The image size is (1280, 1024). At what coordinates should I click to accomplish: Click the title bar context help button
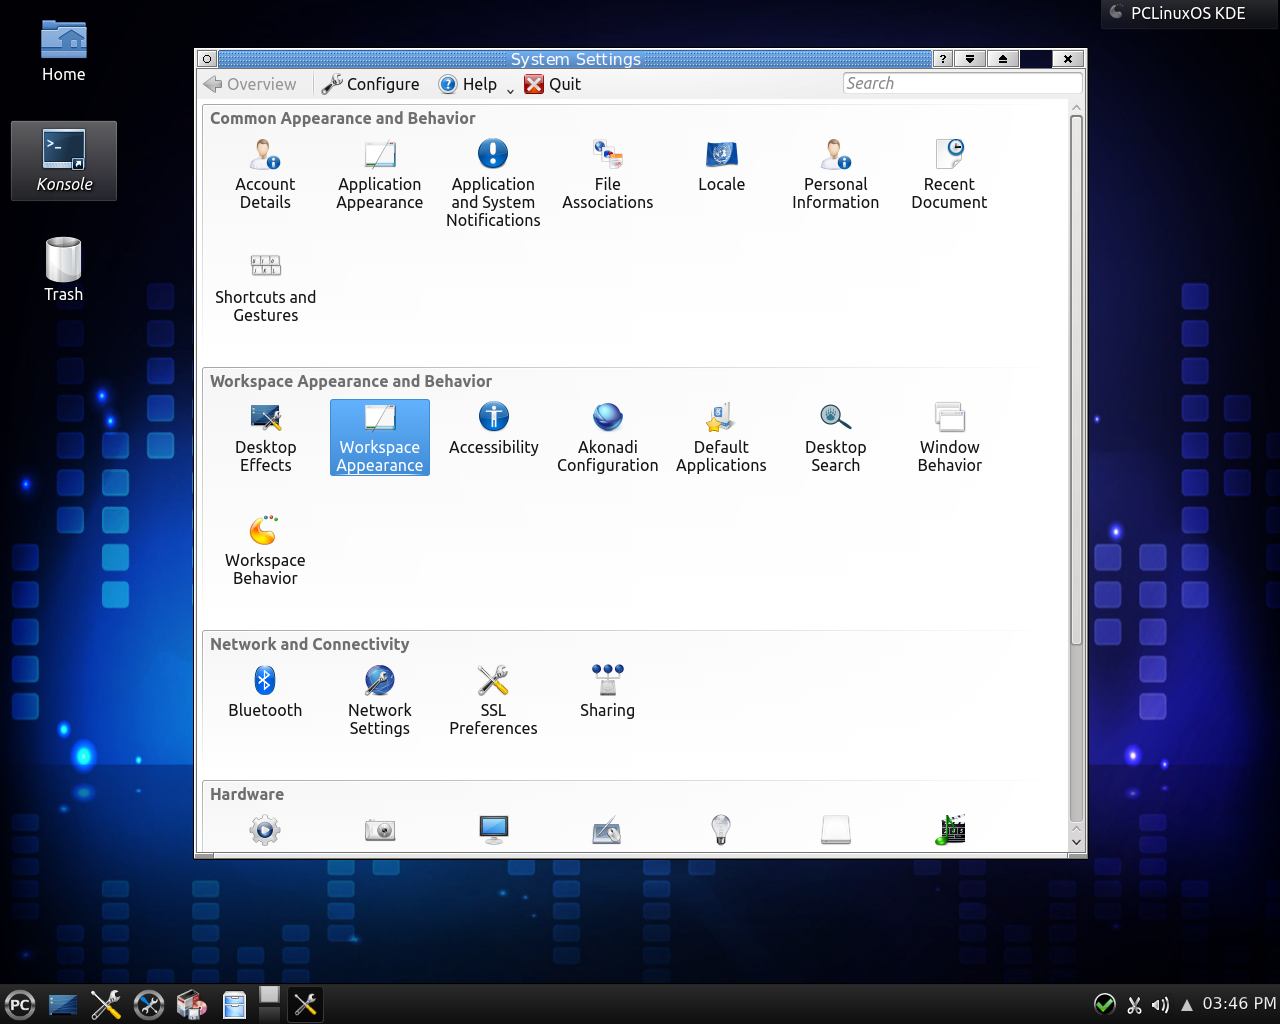point(943,59)
